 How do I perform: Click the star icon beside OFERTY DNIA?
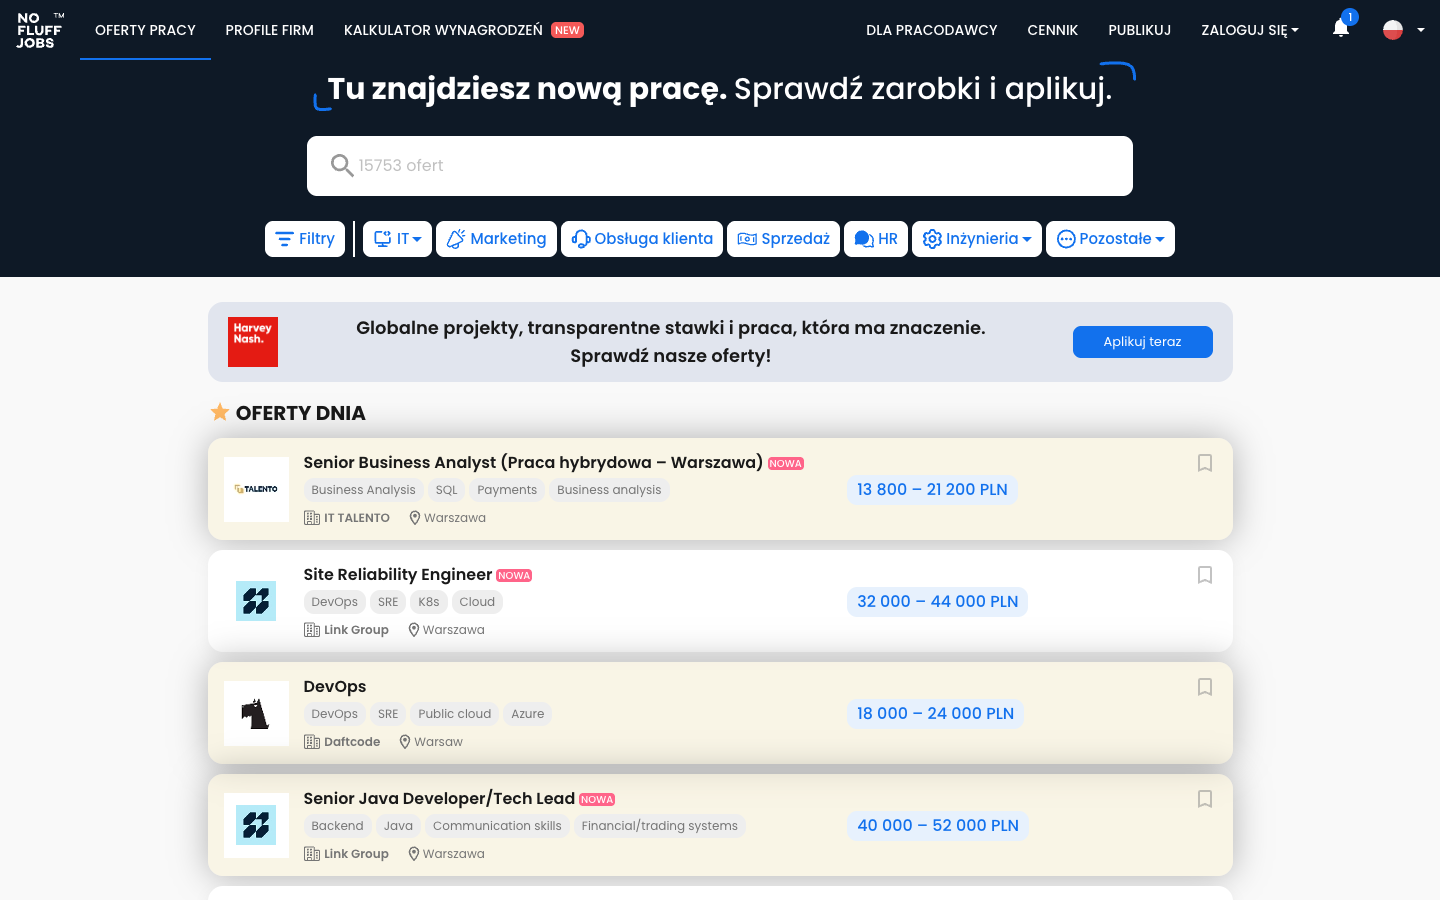[220, 412]
